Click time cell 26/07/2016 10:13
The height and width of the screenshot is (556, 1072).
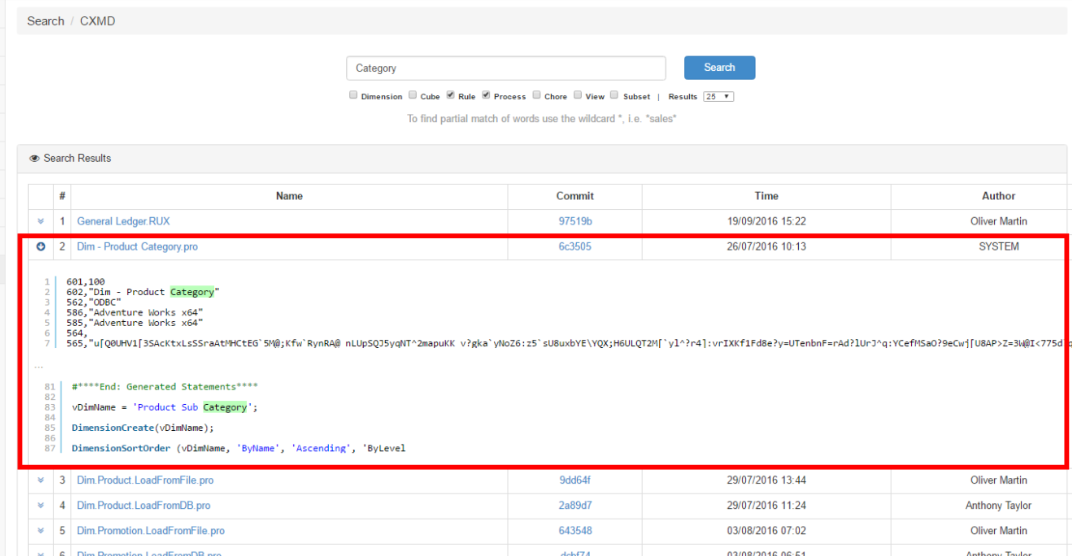point(766,247)
